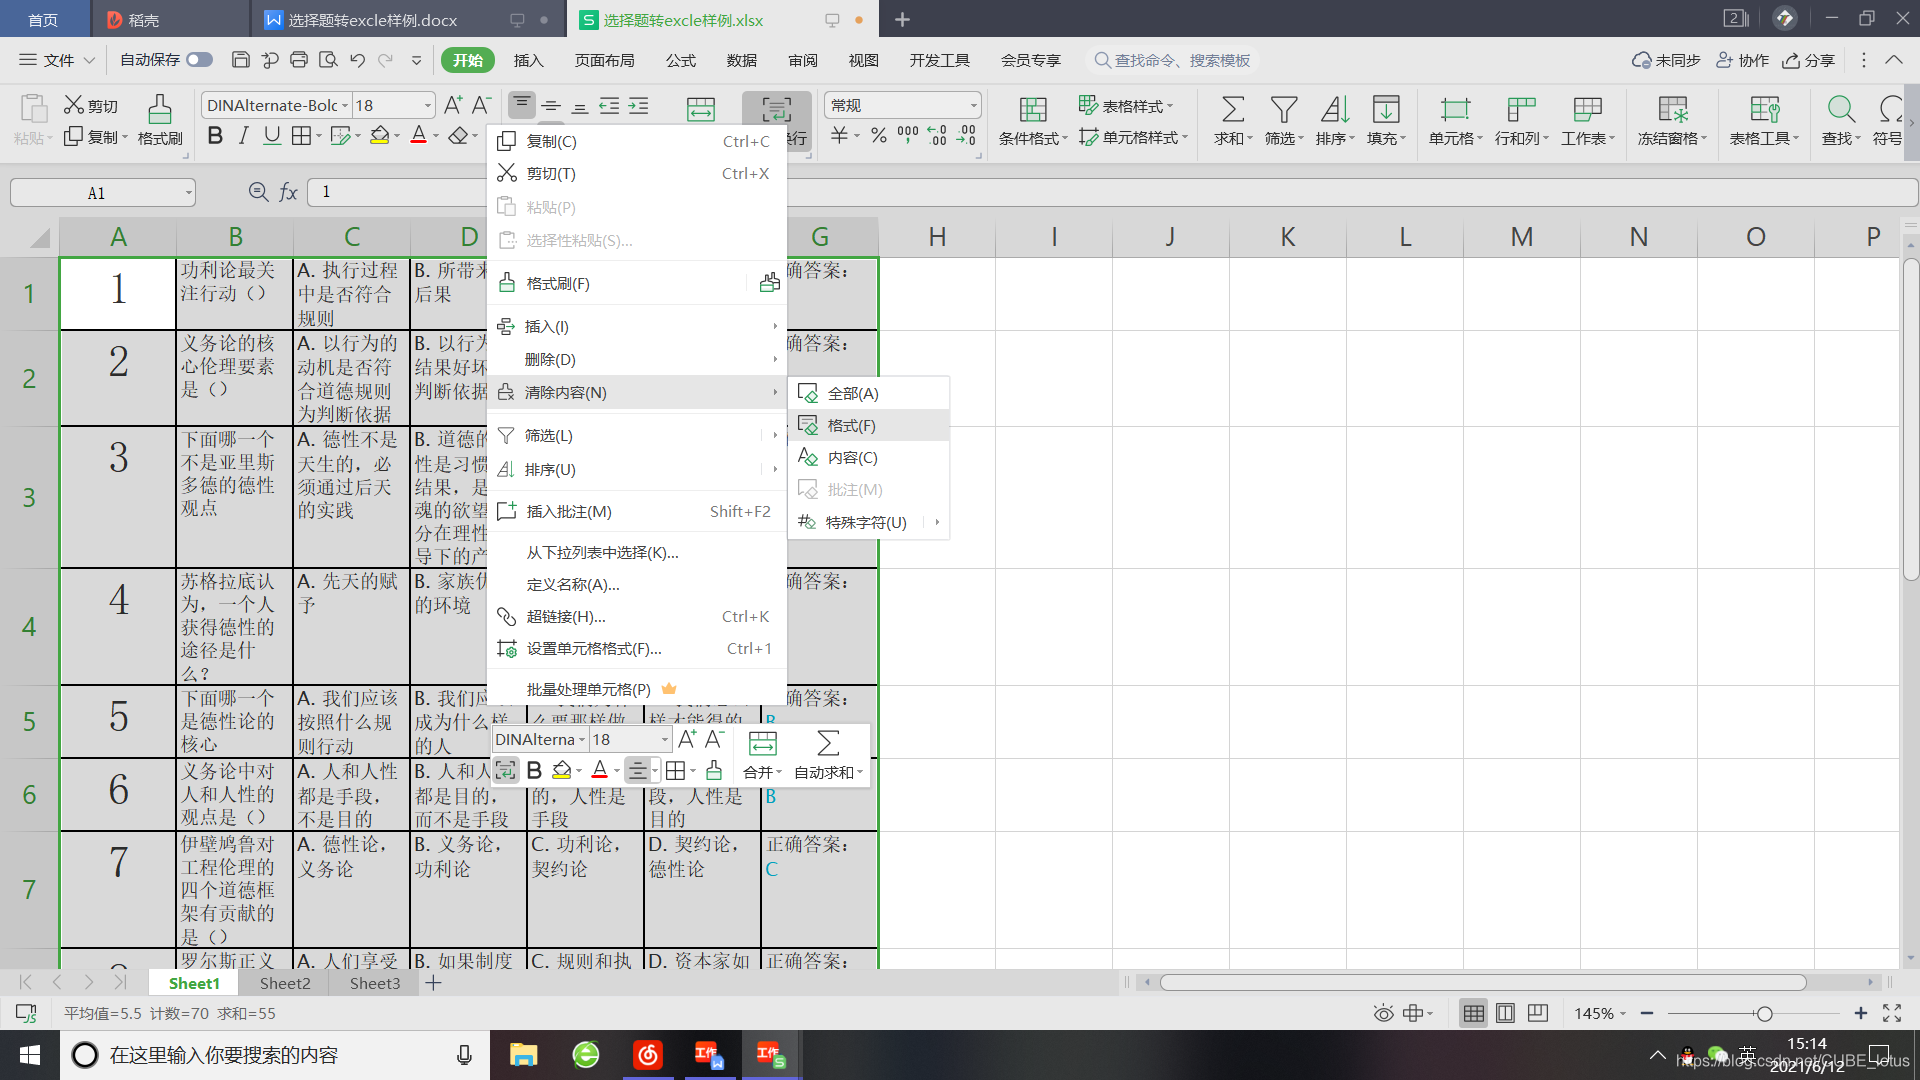Toggle Bold in the ribbon
Screen dimensions: 1920x1080
215,136
